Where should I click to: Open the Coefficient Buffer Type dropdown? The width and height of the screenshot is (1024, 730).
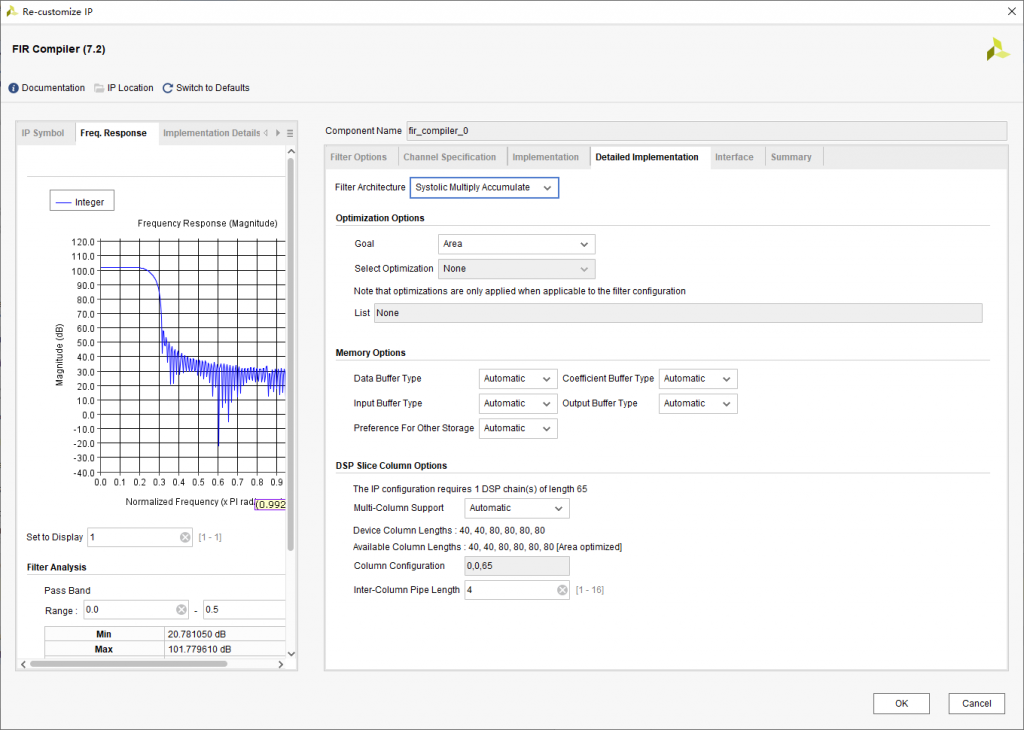tap(698, 379)
